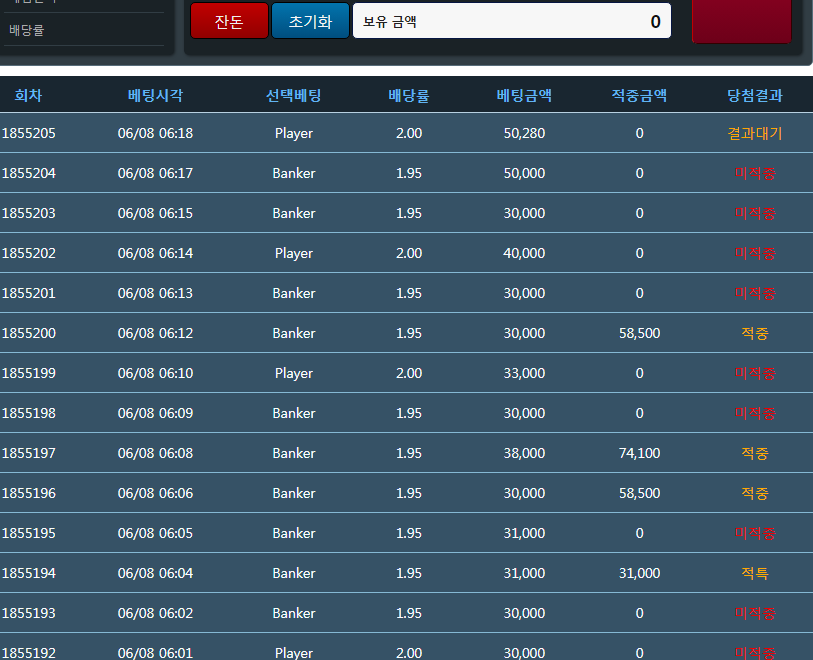The height and width of the screenshot is (660, 813).
Task: Select round number 1855198
Action: (x=29, y=413)
